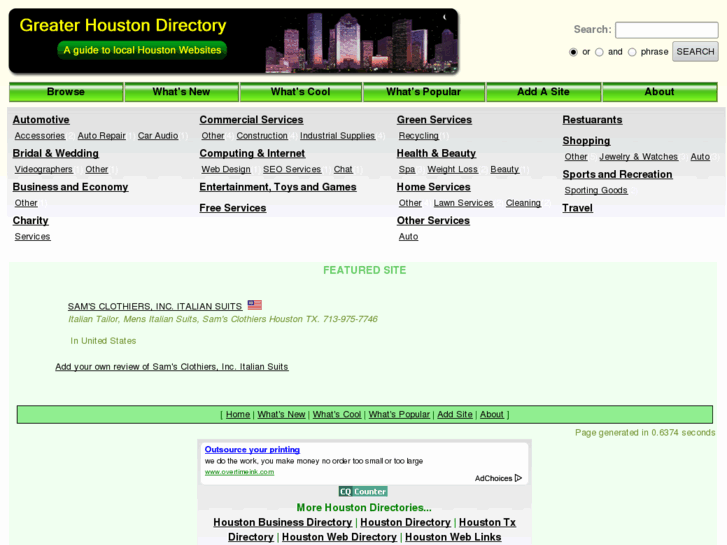This screenshot has height=545, width=727.
Task: Open the Shopping category
Action: [x=586, y=141]
